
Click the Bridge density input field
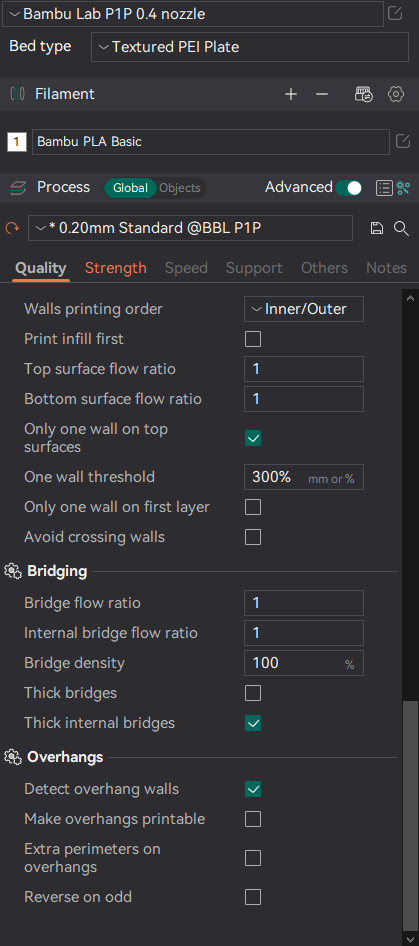tap(304, 663)
